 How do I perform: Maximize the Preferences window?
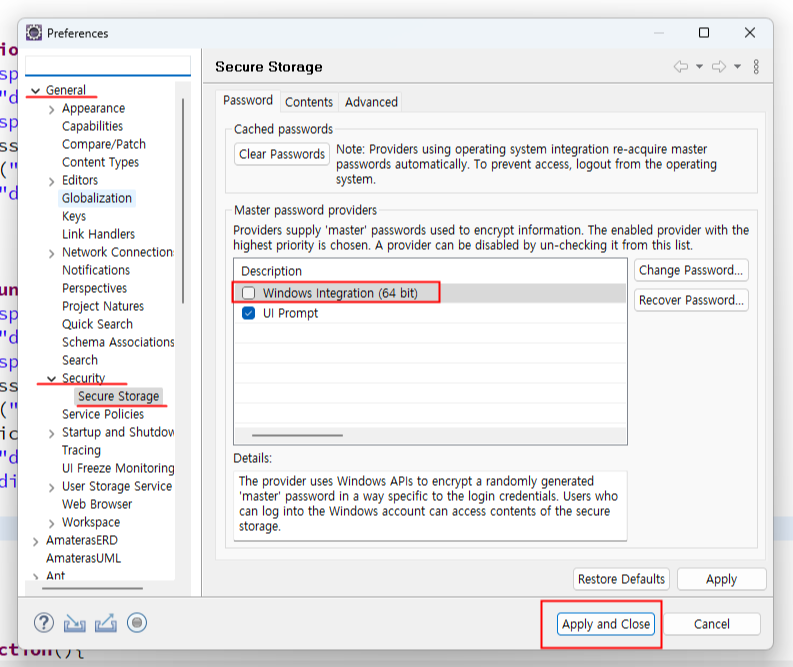pyautogui.click(x=703, y=33)
